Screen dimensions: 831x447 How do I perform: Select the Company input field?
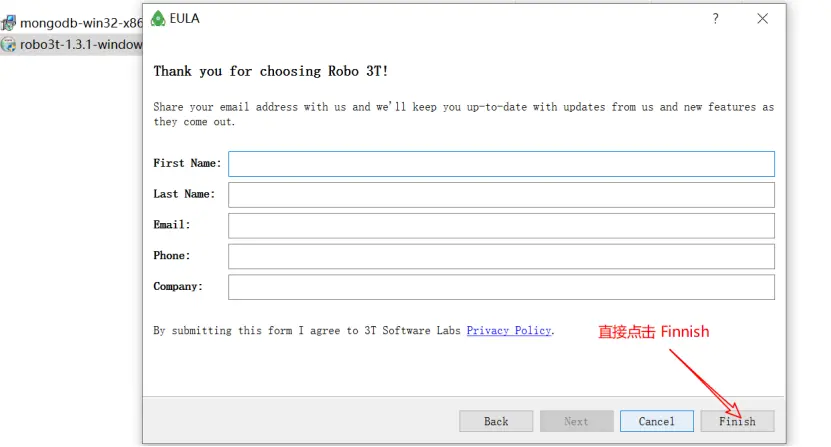pyautogui.click(x=501, y=287)
